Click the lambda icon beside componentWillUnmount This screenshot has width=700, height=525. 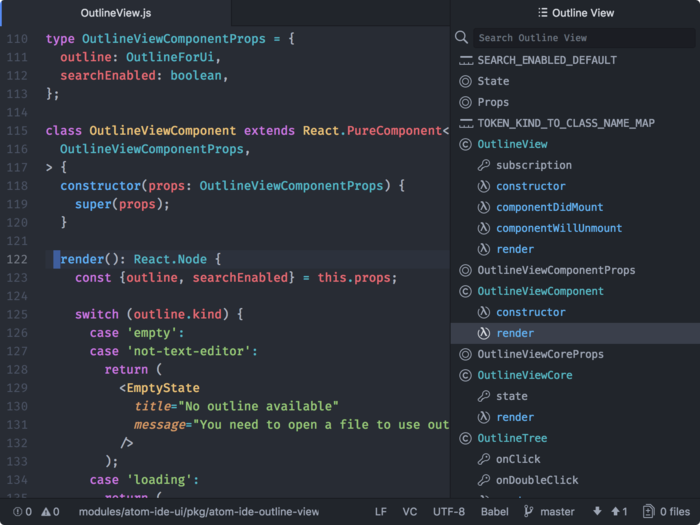[484, 228]
